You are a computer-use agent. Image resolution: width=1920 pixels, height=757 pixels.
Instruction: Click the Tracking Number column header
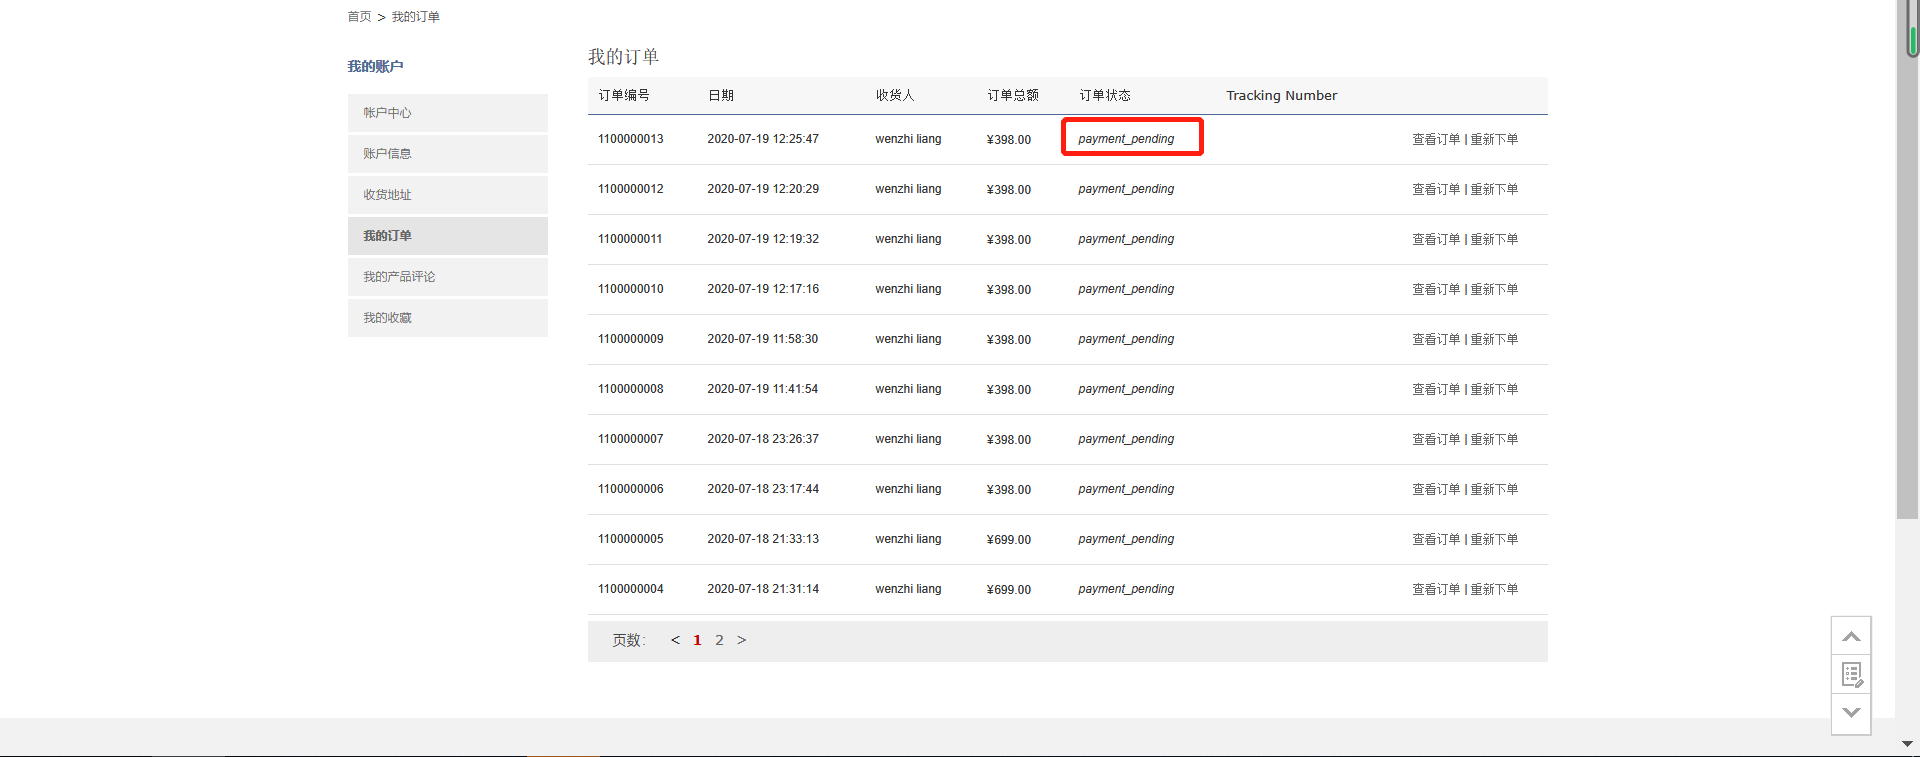point(1282,96)
